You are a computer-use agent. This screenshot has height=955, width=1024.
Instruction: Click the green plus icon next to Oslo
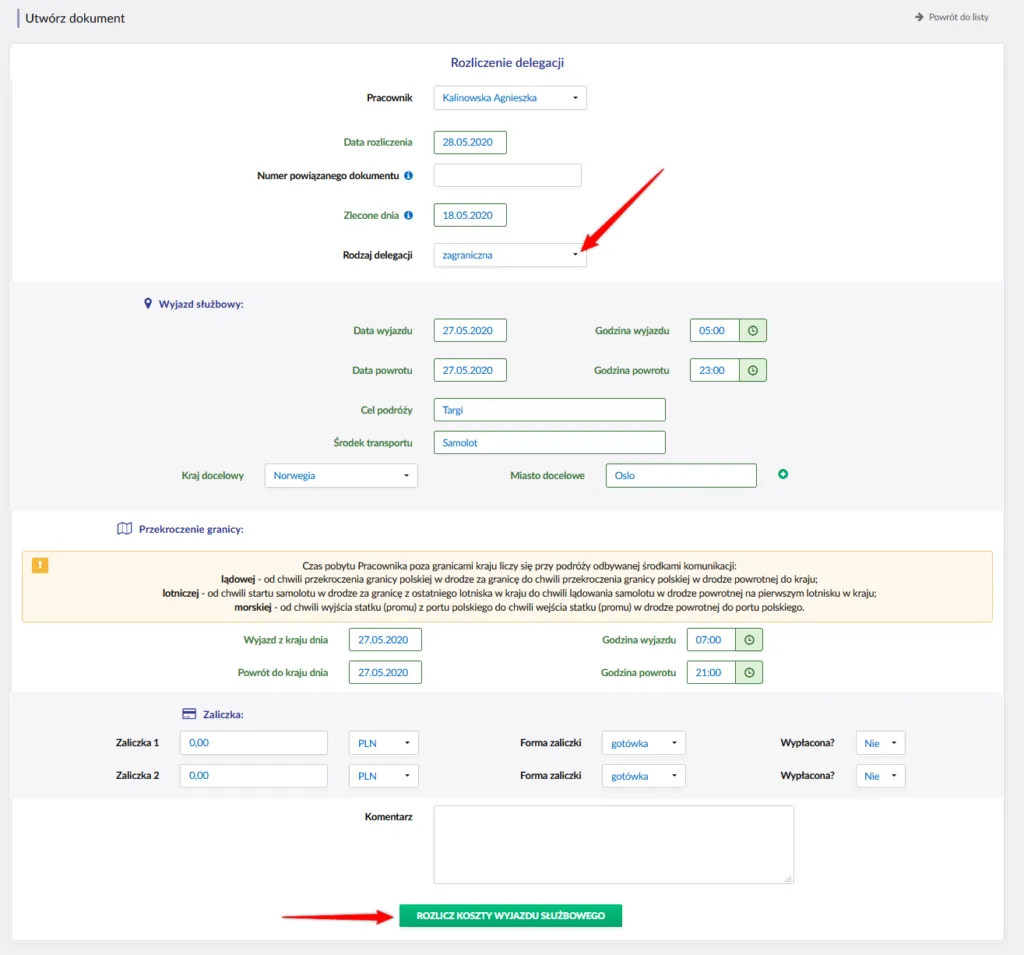[783, 474]
